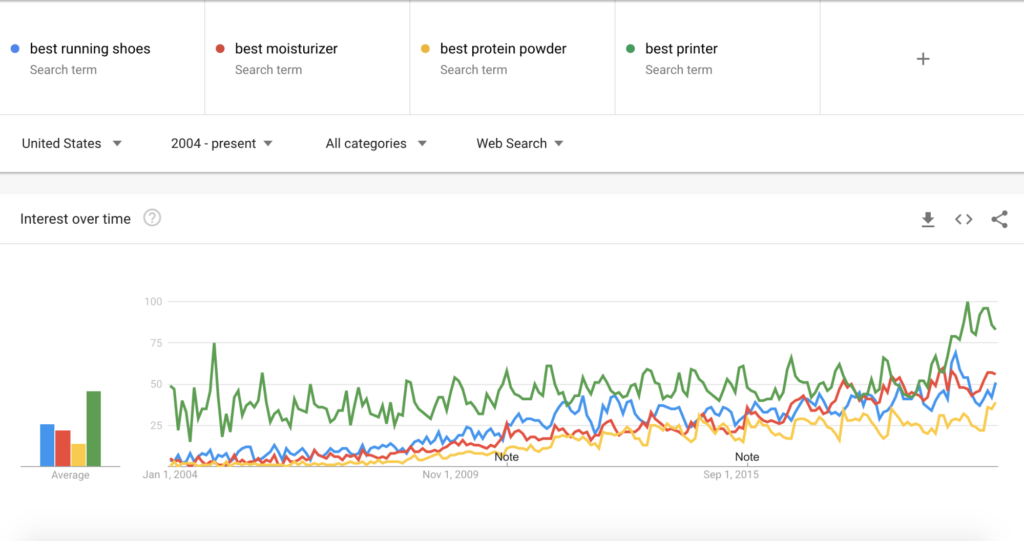
Task: Click green dot next to best printer
Action: coord(629,48)
